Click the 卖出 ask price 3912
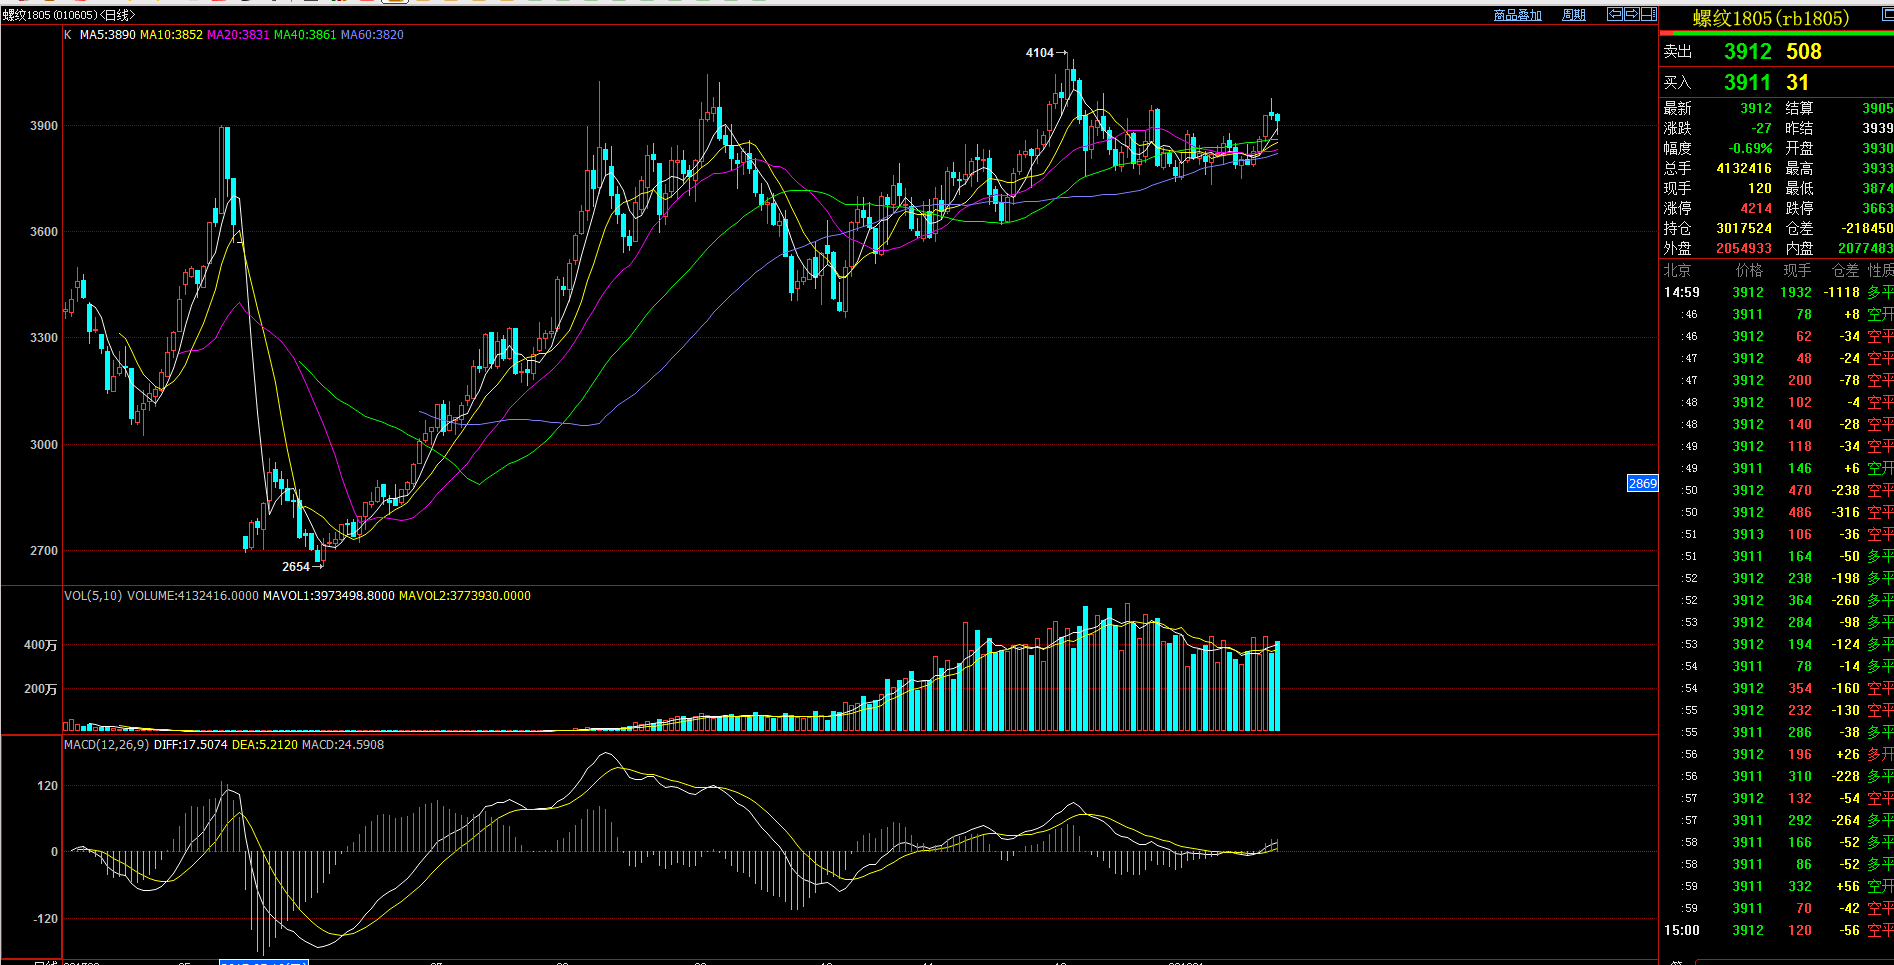 [1747, 52]
